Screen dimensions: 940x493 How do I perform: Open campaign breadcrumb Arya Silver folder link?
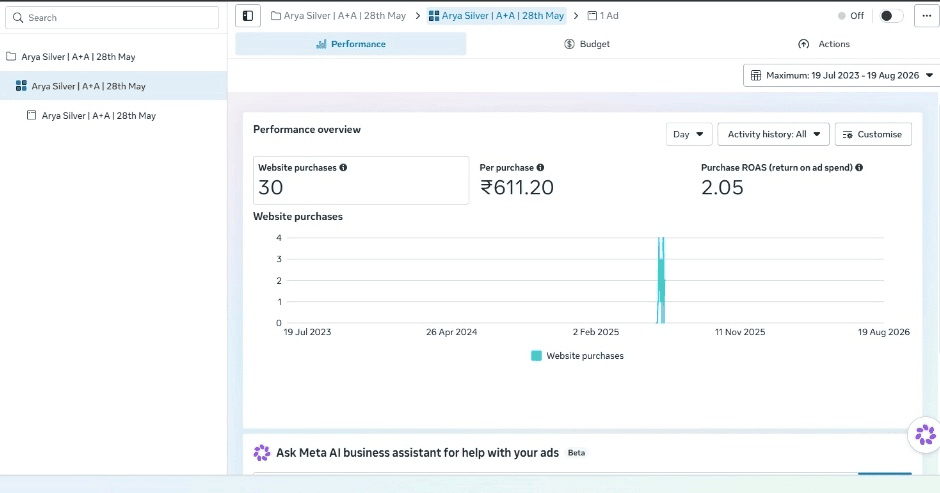(338, 16)
